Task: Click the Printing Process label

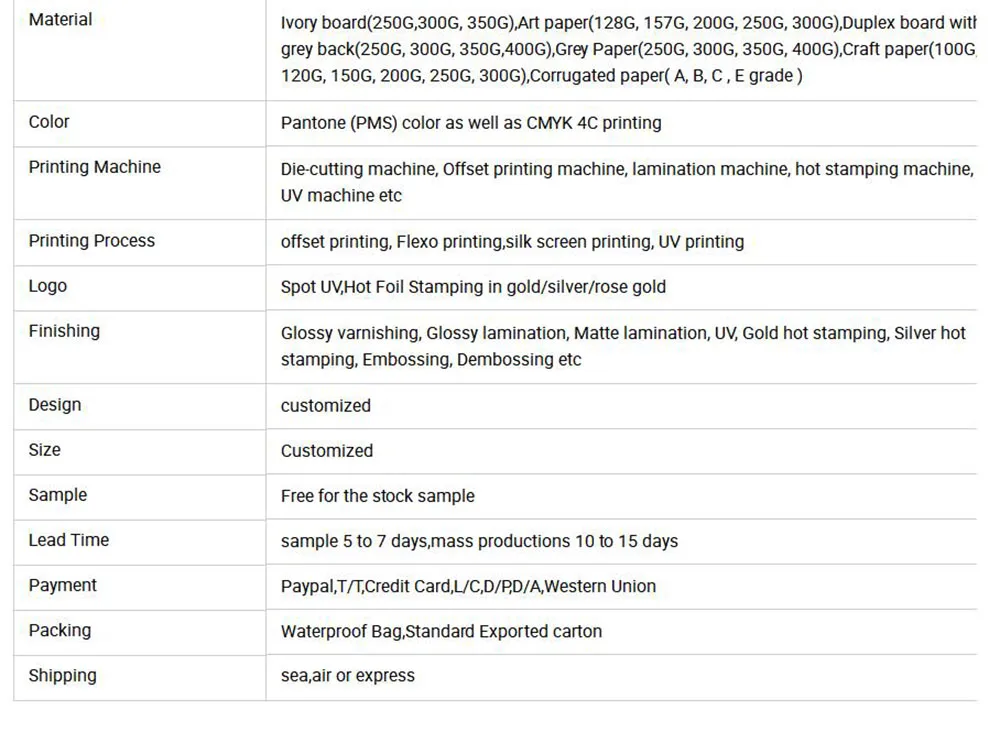Action: [92, 241]
